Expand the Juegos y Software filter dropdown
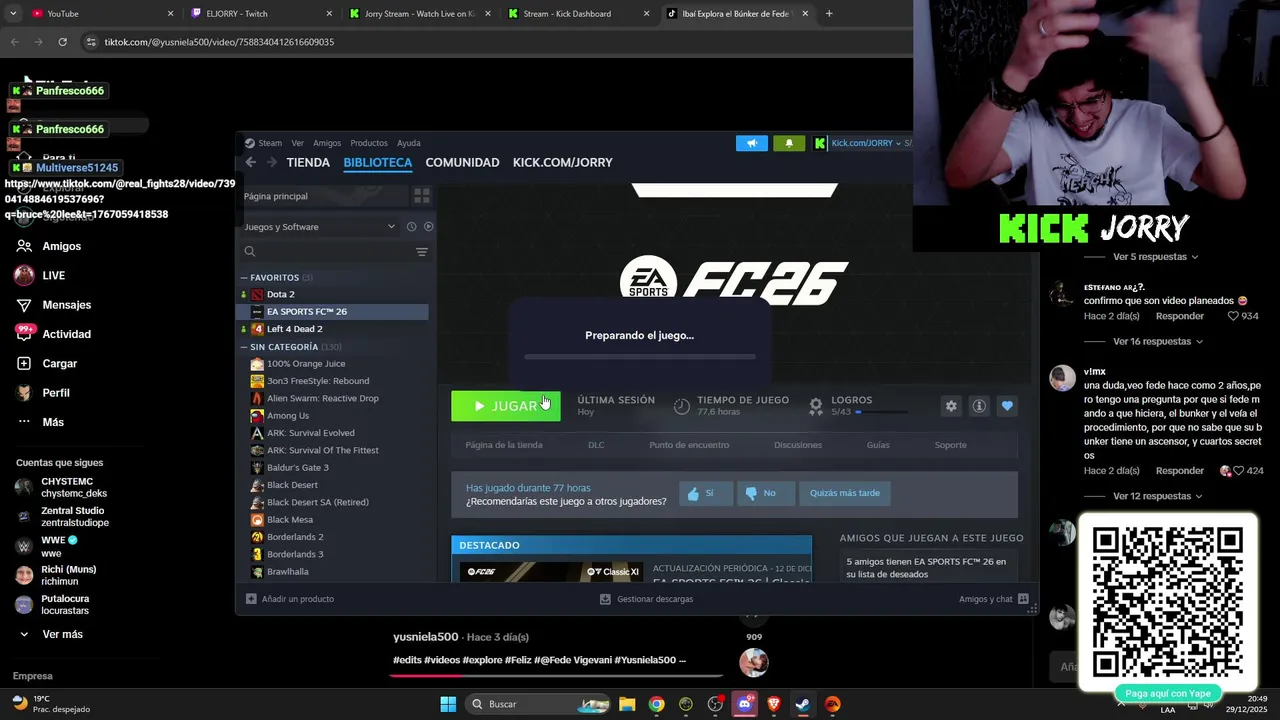Screen dimensions: 1280x720 pos(319,227)
